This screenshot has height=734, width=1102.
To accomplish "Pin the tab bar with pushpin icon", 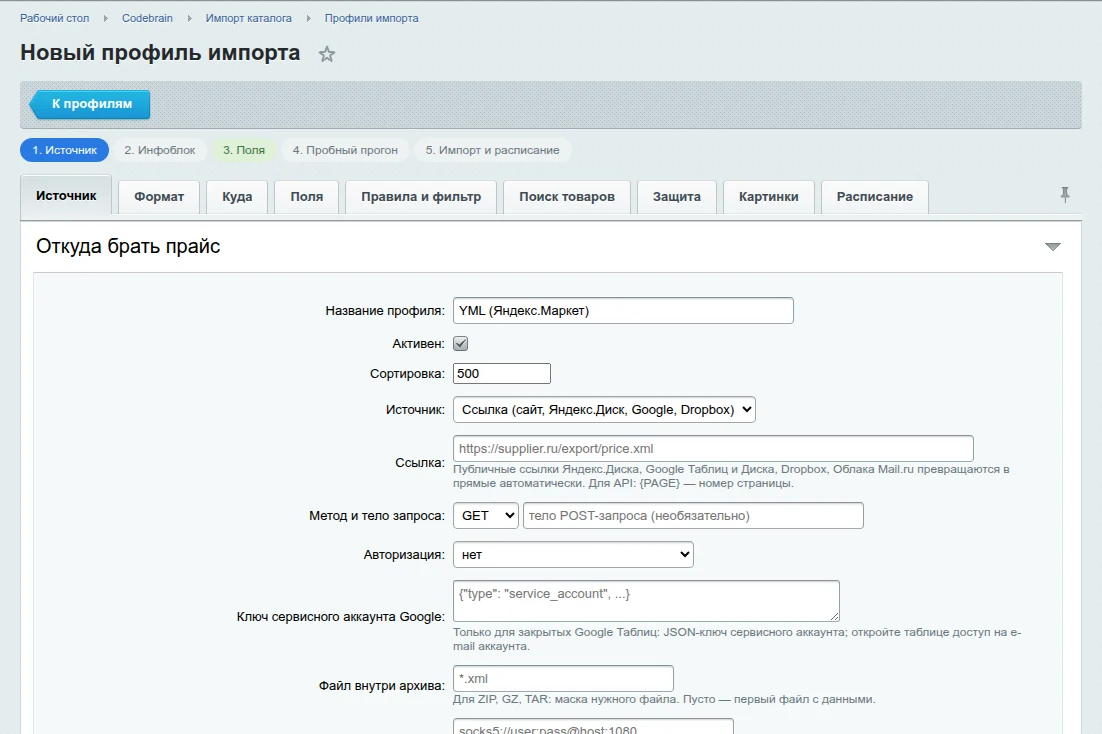I will [x=1065, y=195].
